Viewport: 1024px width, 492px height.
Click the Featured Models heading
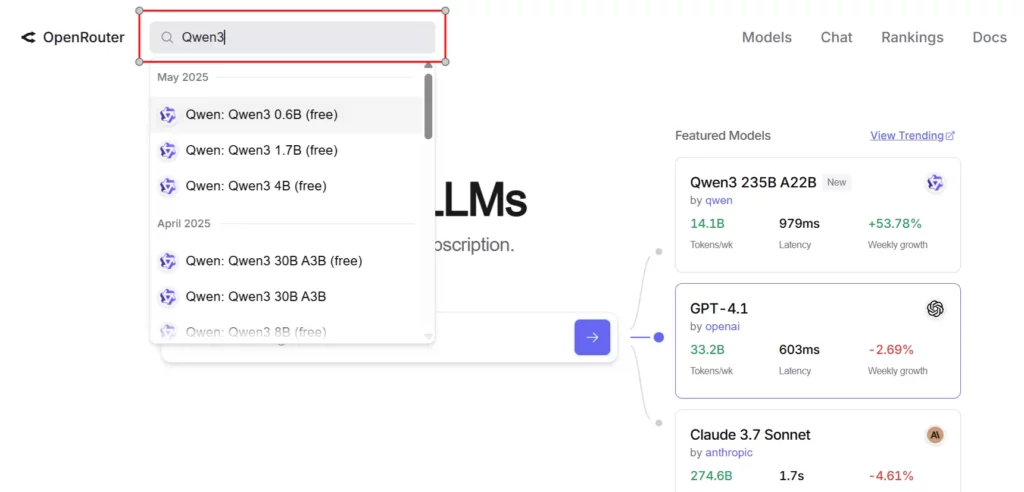pos(723,136)
